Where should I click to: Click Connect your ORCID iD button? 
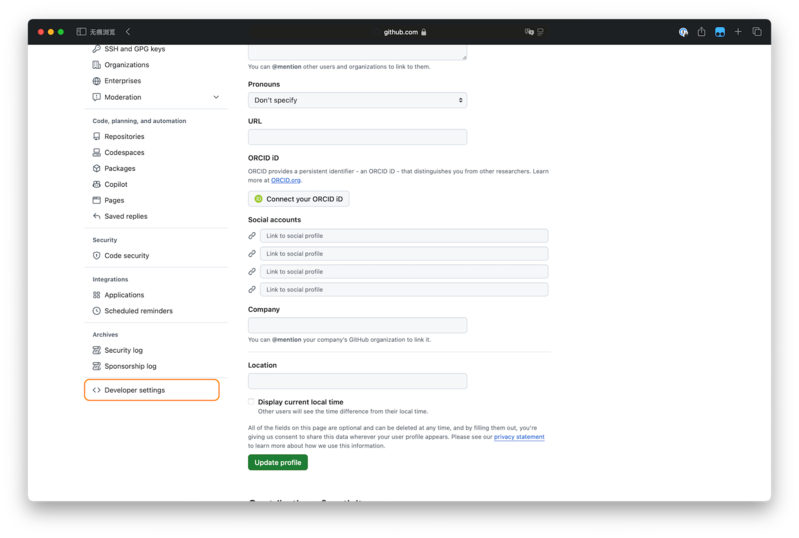click(299, 199)
